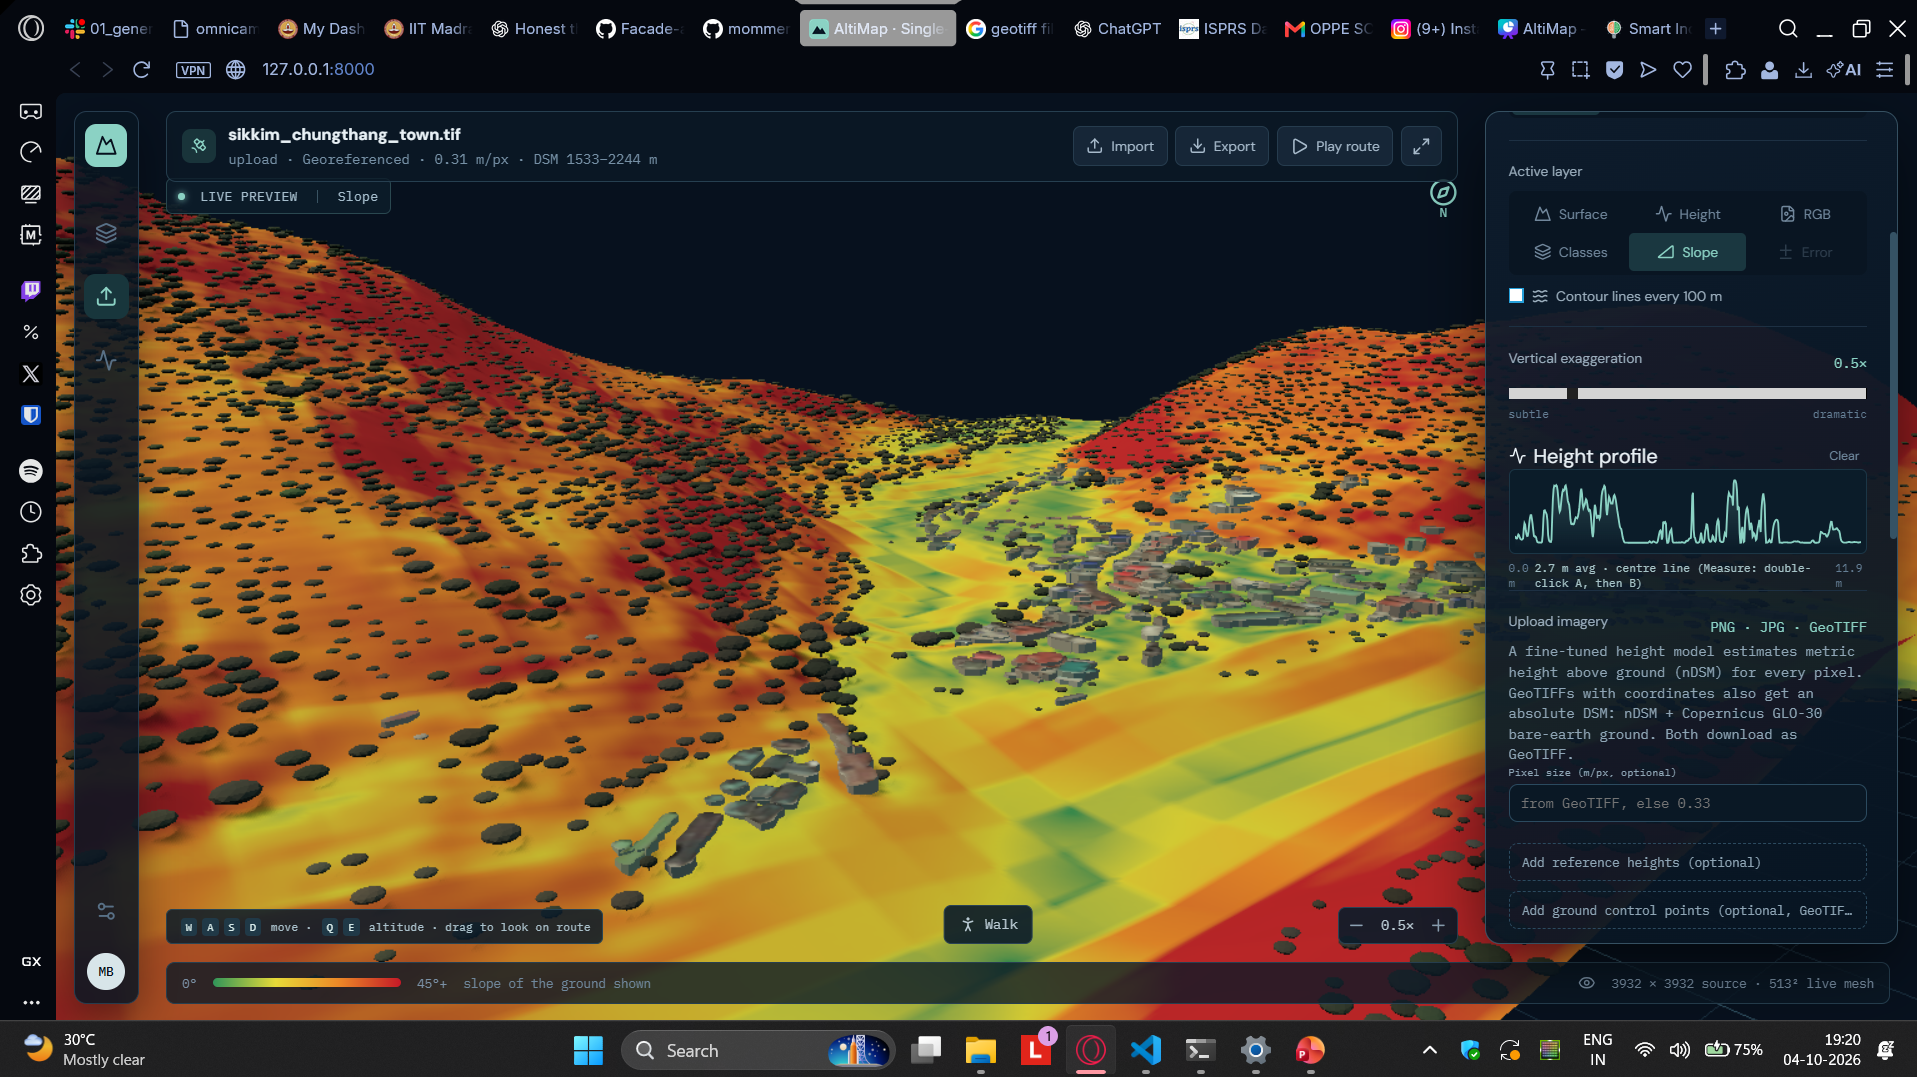Viewport: 1917px width, 1077px height.
Task: Show hidden system tray icons
Action: tap(1430, 1050)
